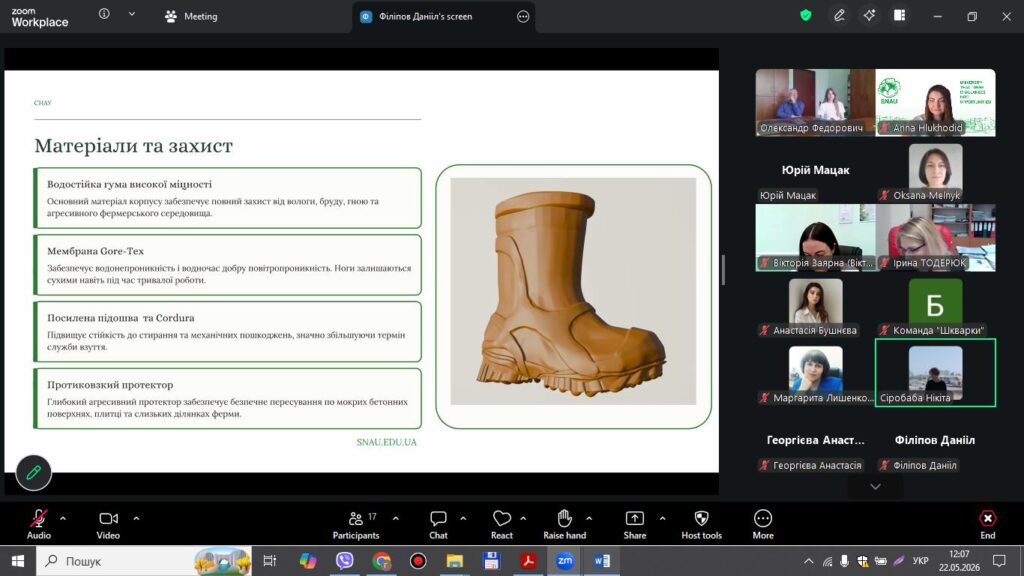Select Олександр Федорович video tile
Image resolution: width=1024 pixels, height=576 pixels.
click(x=815, y=103)
